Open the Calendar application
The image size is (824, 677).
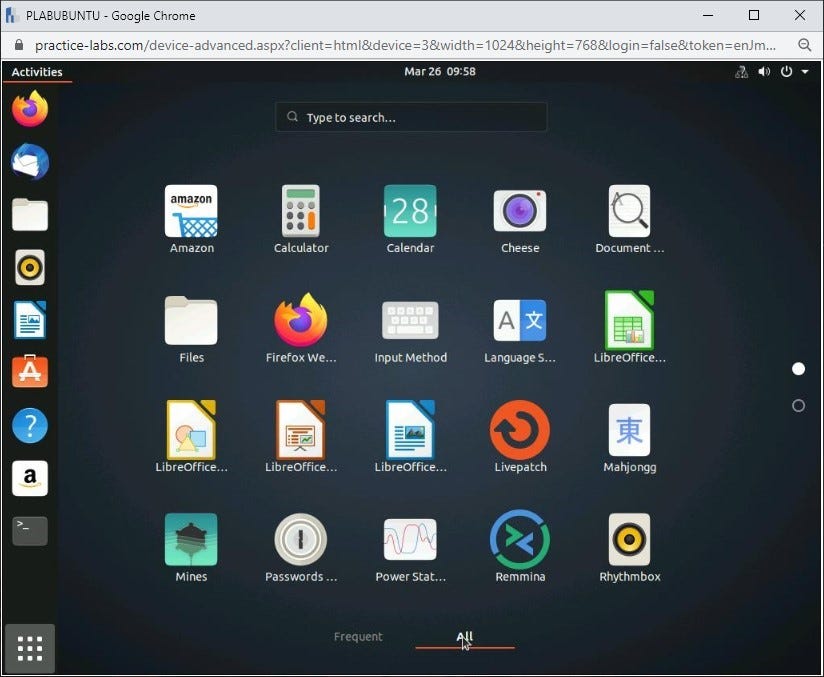[x=410, y=211]
